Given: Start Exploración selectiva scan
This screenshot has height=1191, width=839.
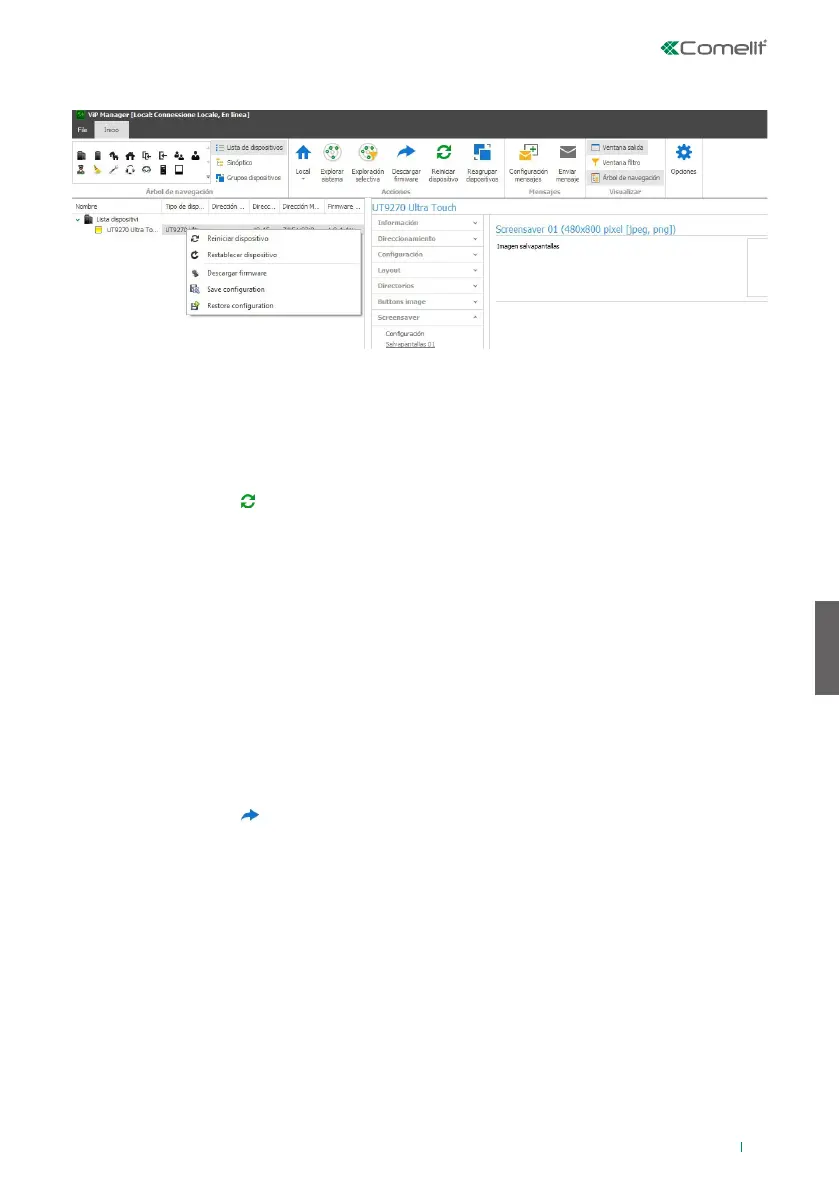Looking at the screenshot, I should point(367,163).
